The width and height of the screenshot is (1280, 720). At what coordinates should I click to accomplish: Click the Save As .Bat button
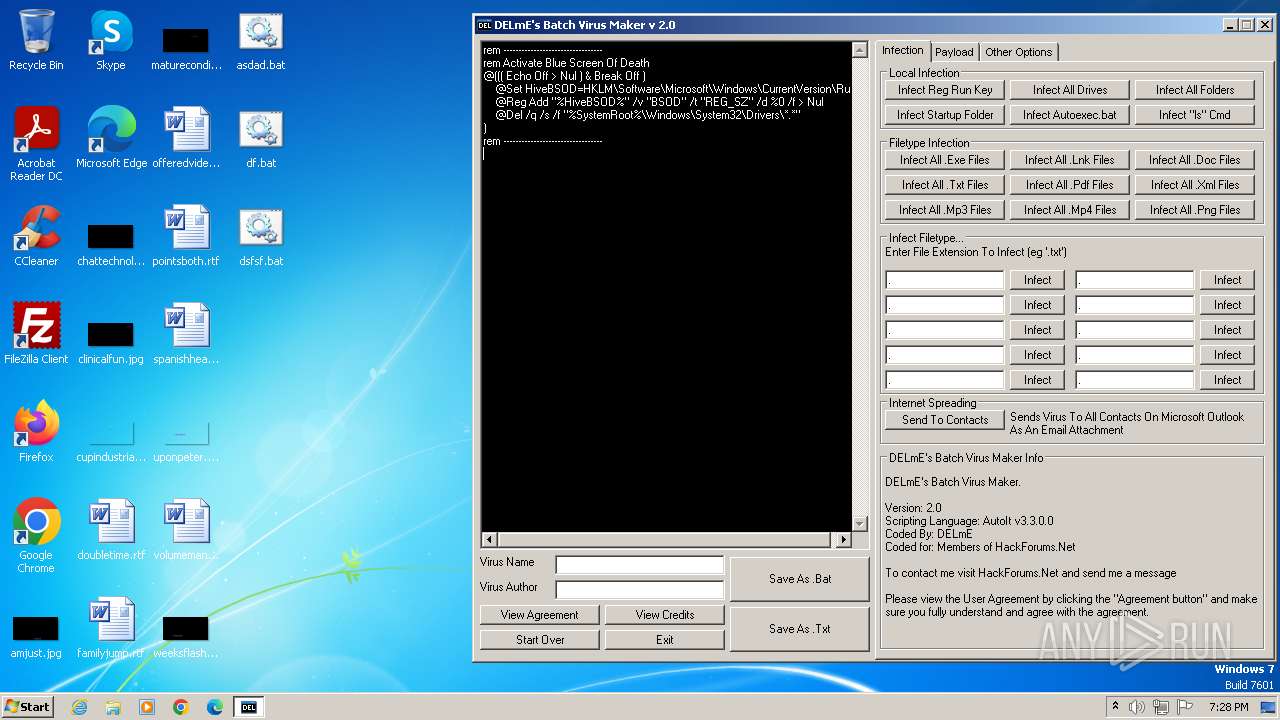pos(800,579)
